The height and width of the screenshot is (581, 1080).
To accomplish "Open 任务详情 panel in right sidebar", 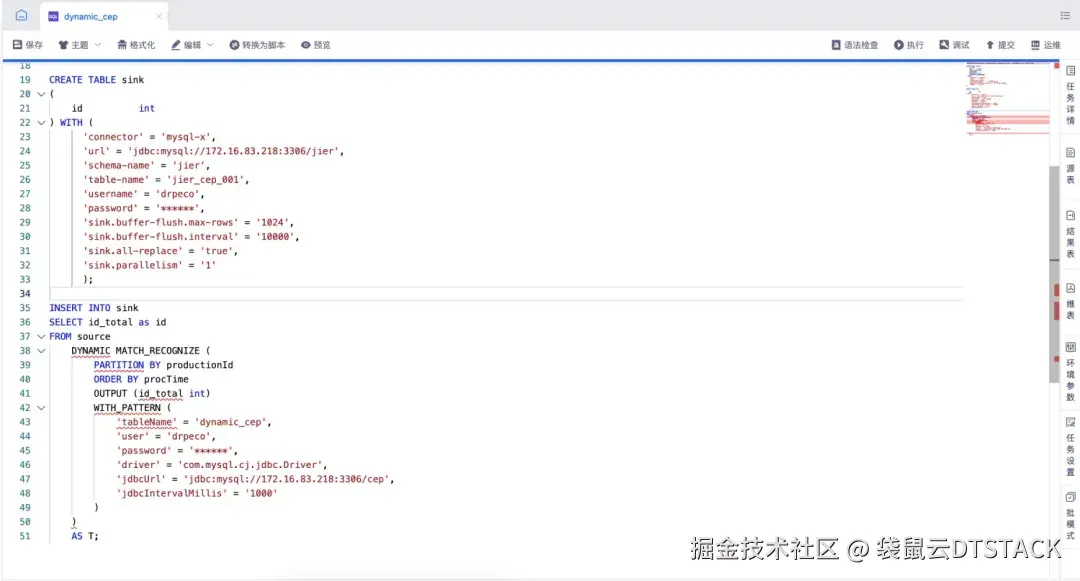I will click(x=1068, y=95).
